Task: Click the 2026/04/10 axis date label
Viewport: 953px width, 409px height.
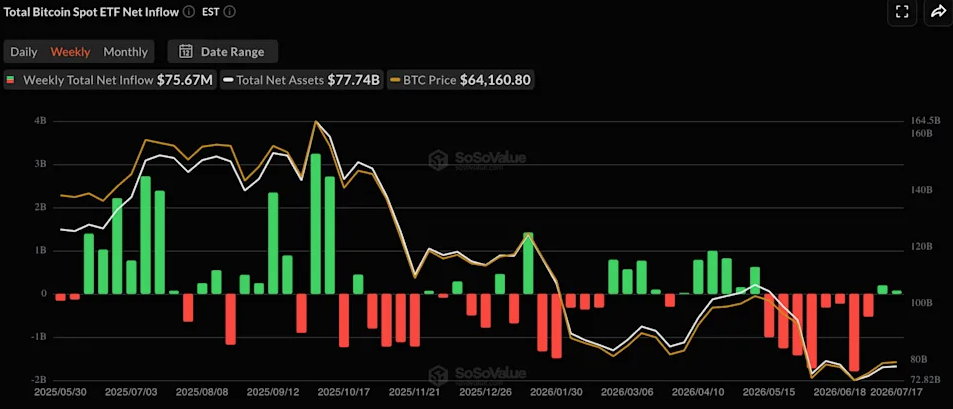Action: click(x=699, y=393)
